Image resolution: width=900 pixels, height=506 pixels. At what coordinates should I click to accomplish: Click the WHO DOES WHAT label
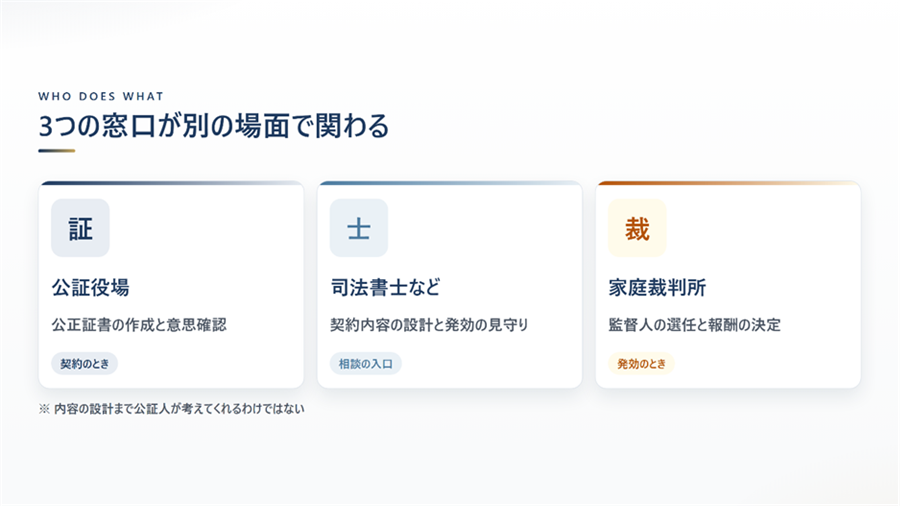pyautogui.click(x=101, y=96)
